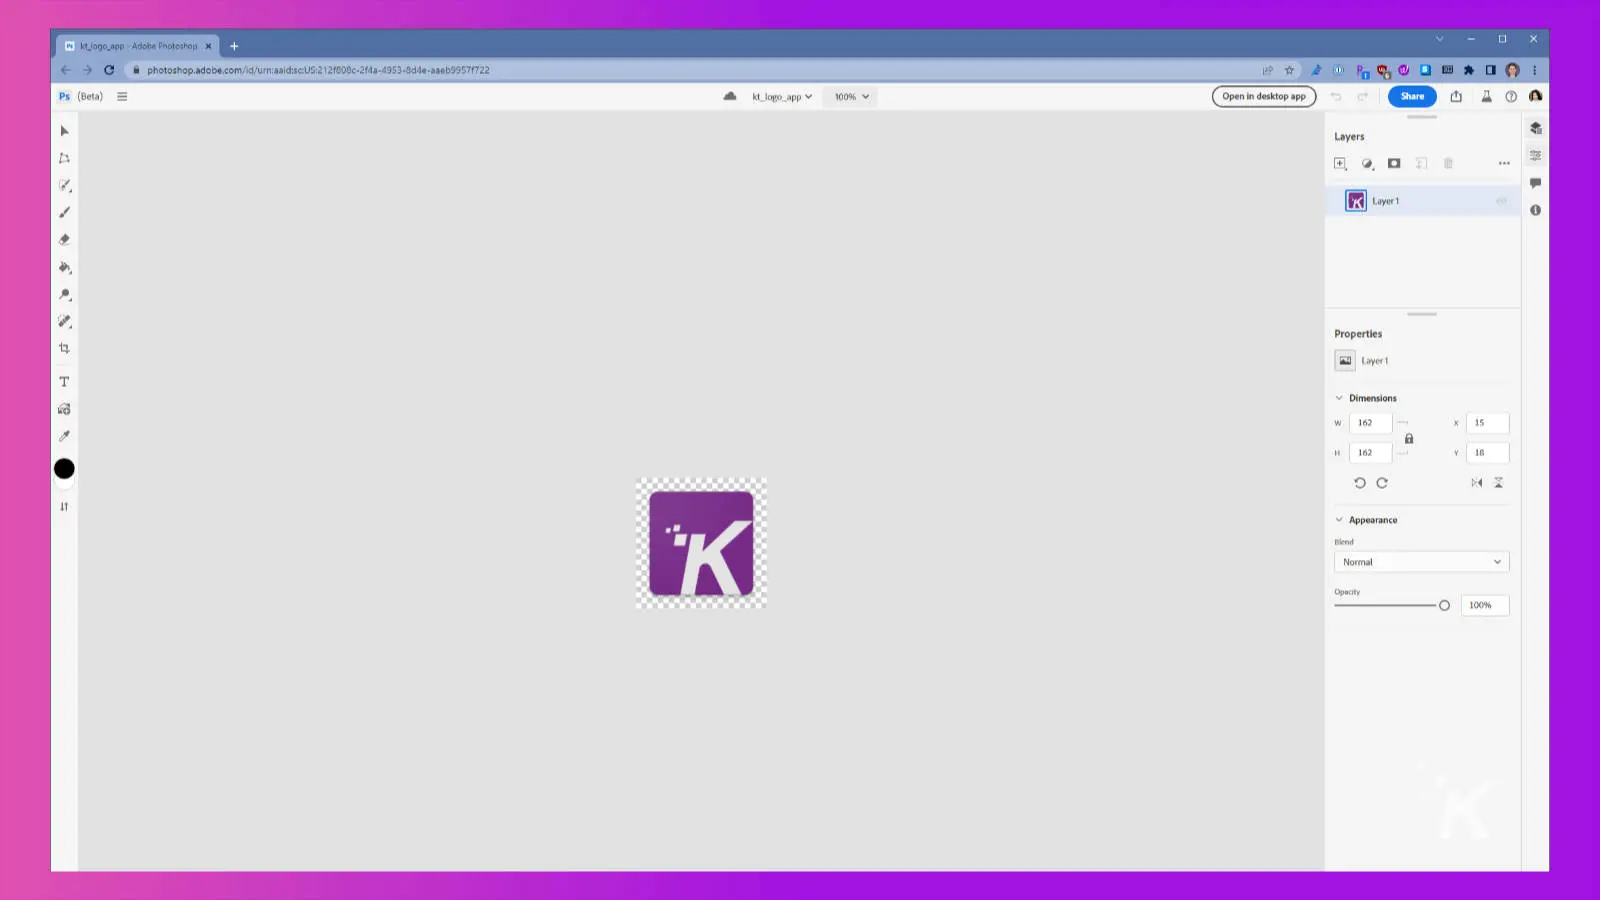Toggle the aspect ratio lock
Screen dimensions: 1600x900
click(1409, 438)
